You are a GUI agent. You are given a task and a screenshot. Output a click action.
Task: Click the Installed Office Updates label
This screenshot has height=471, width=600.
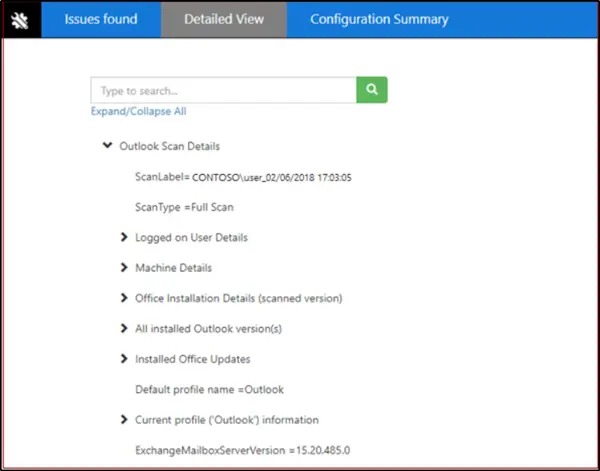pyautogui.click(x=193, y=359)
